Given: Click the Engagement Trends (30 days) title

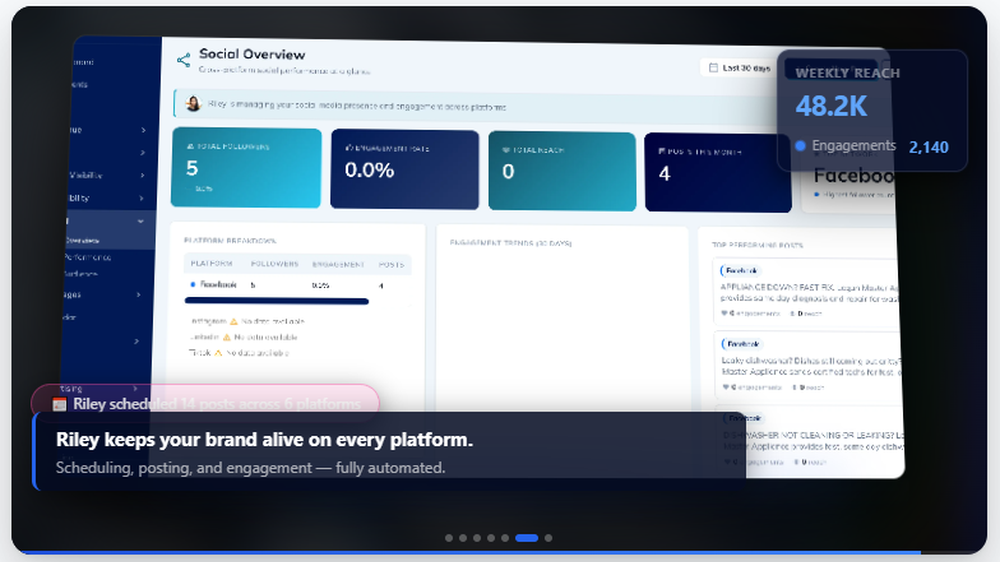Looking at the screenshot, I should point(510,243).
